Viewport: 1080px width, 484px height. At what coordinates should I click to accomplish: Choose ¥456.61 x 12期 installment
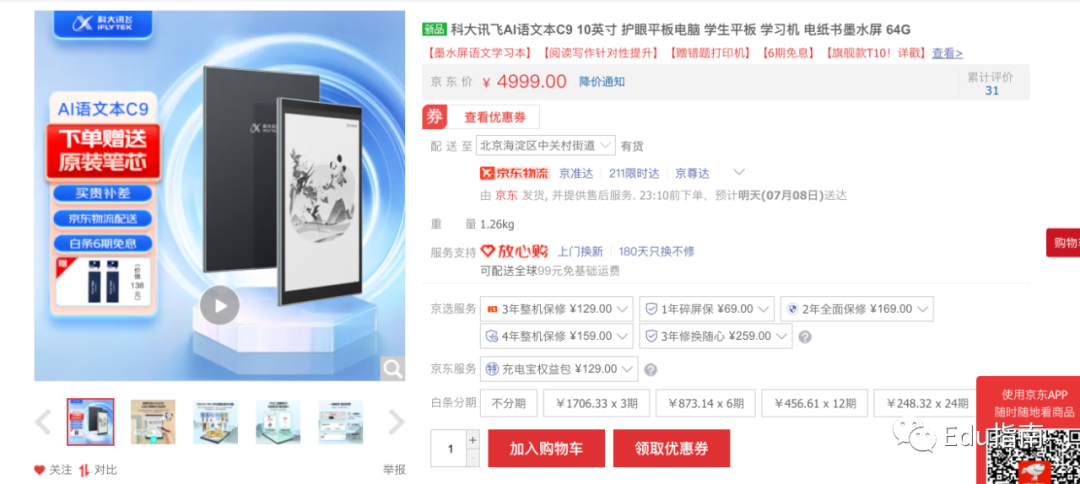tap(815, 403)
